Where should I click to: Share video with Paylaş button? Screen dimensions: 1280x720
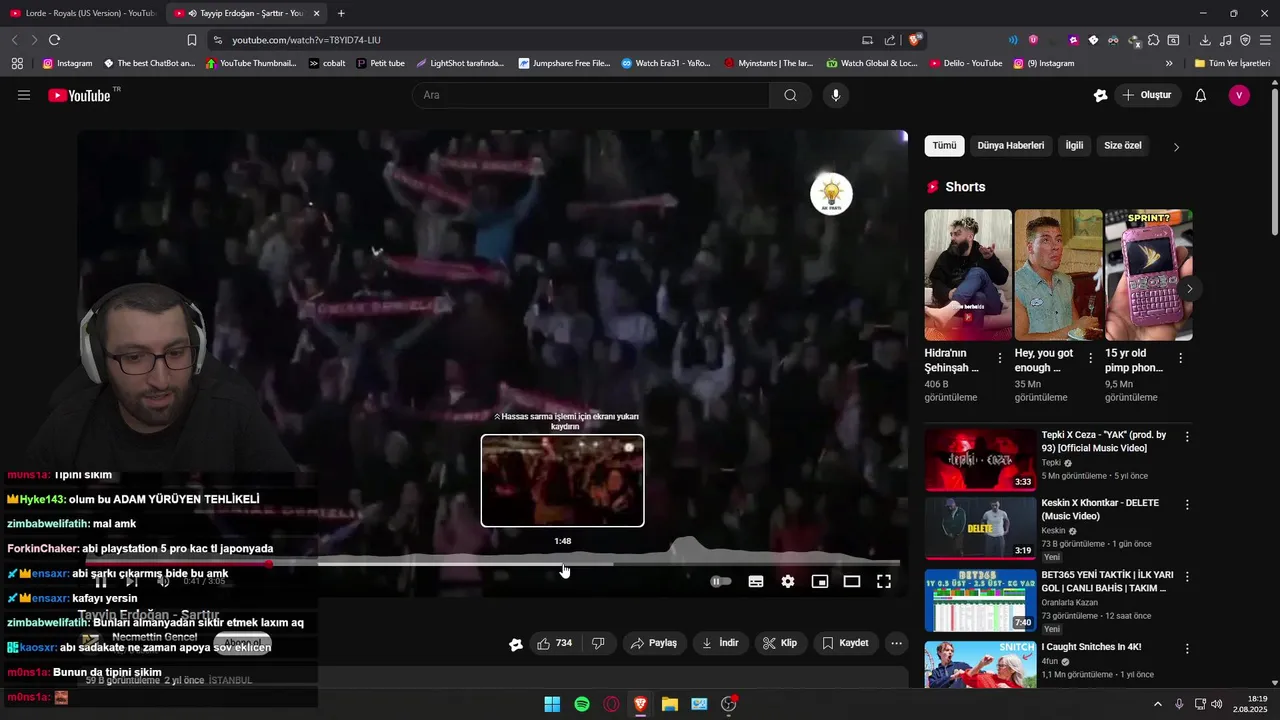[654, 643]
